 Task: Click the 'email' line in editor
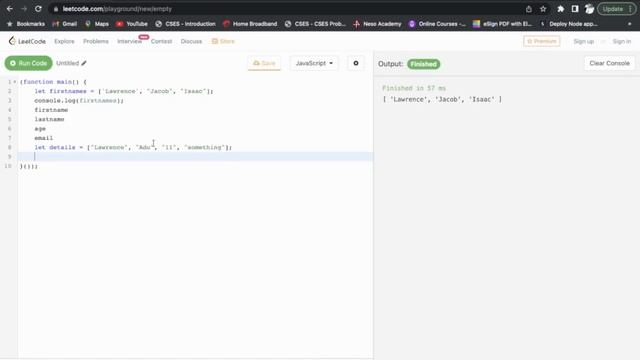43,138
